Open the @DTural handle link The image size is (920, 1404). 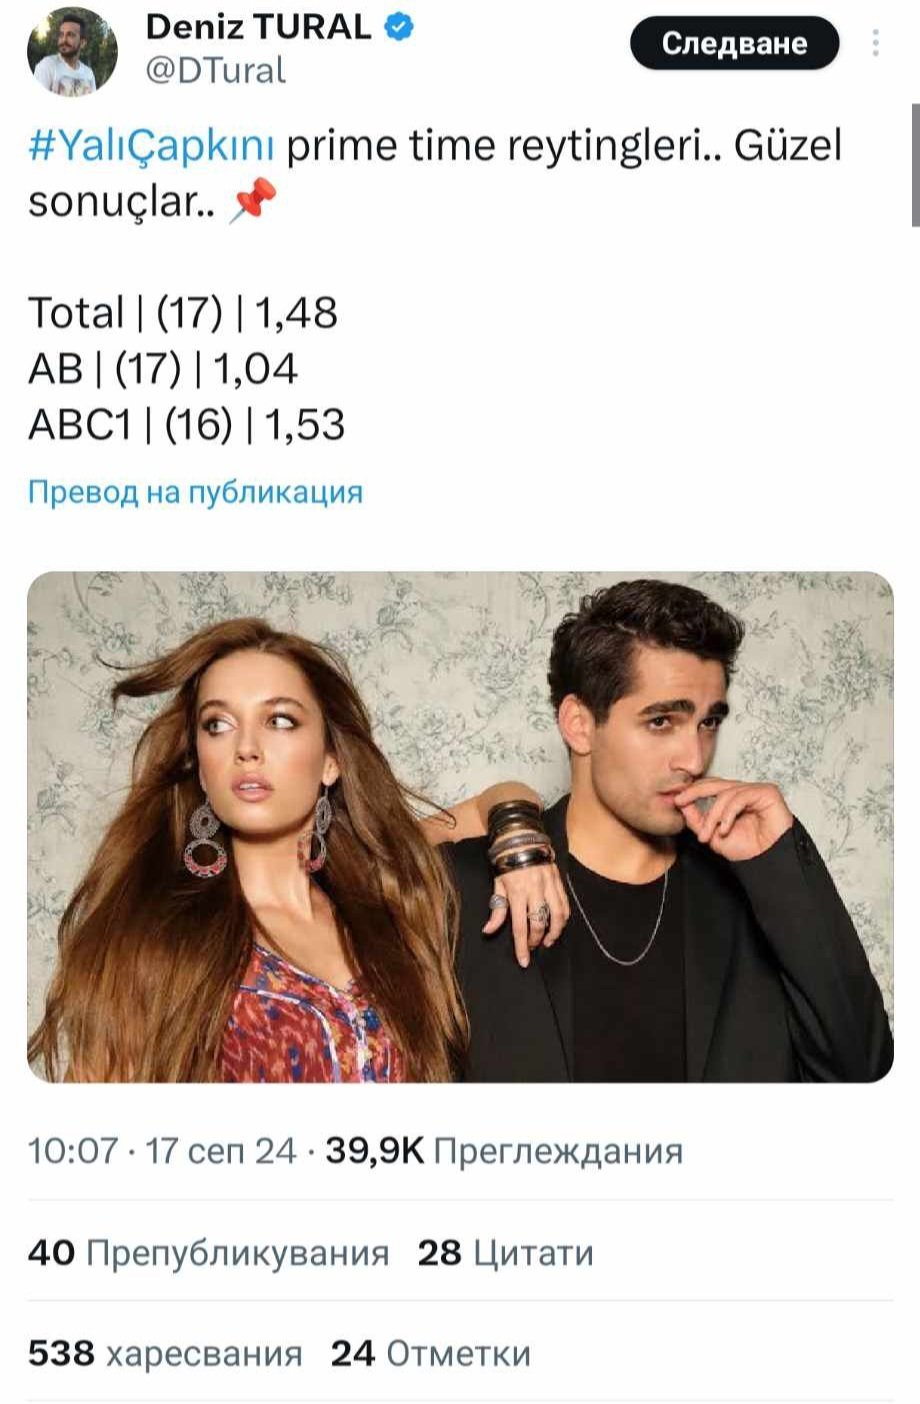tap(216, 70)
